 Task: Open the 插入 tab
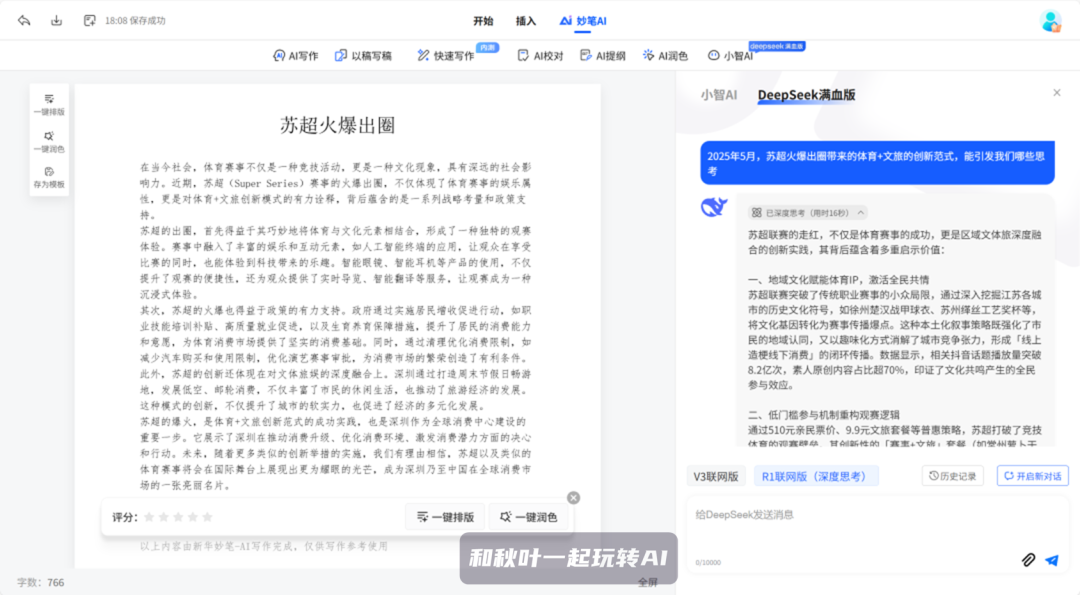coord(526,21)
